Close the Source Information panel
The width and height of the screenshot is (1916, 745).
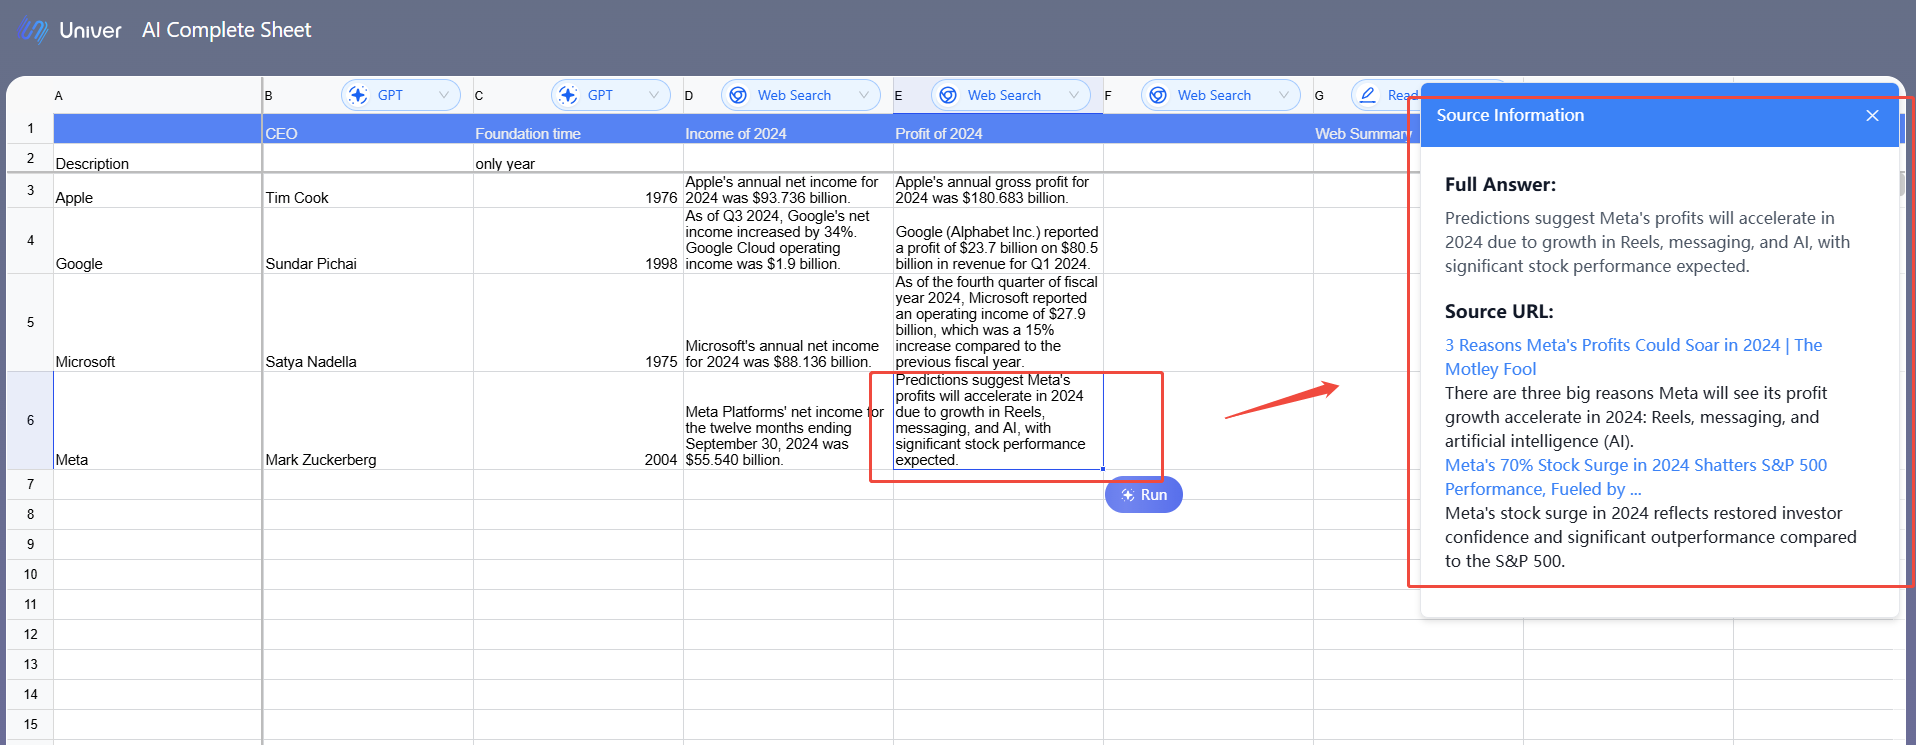click(x=1872, y=116)
